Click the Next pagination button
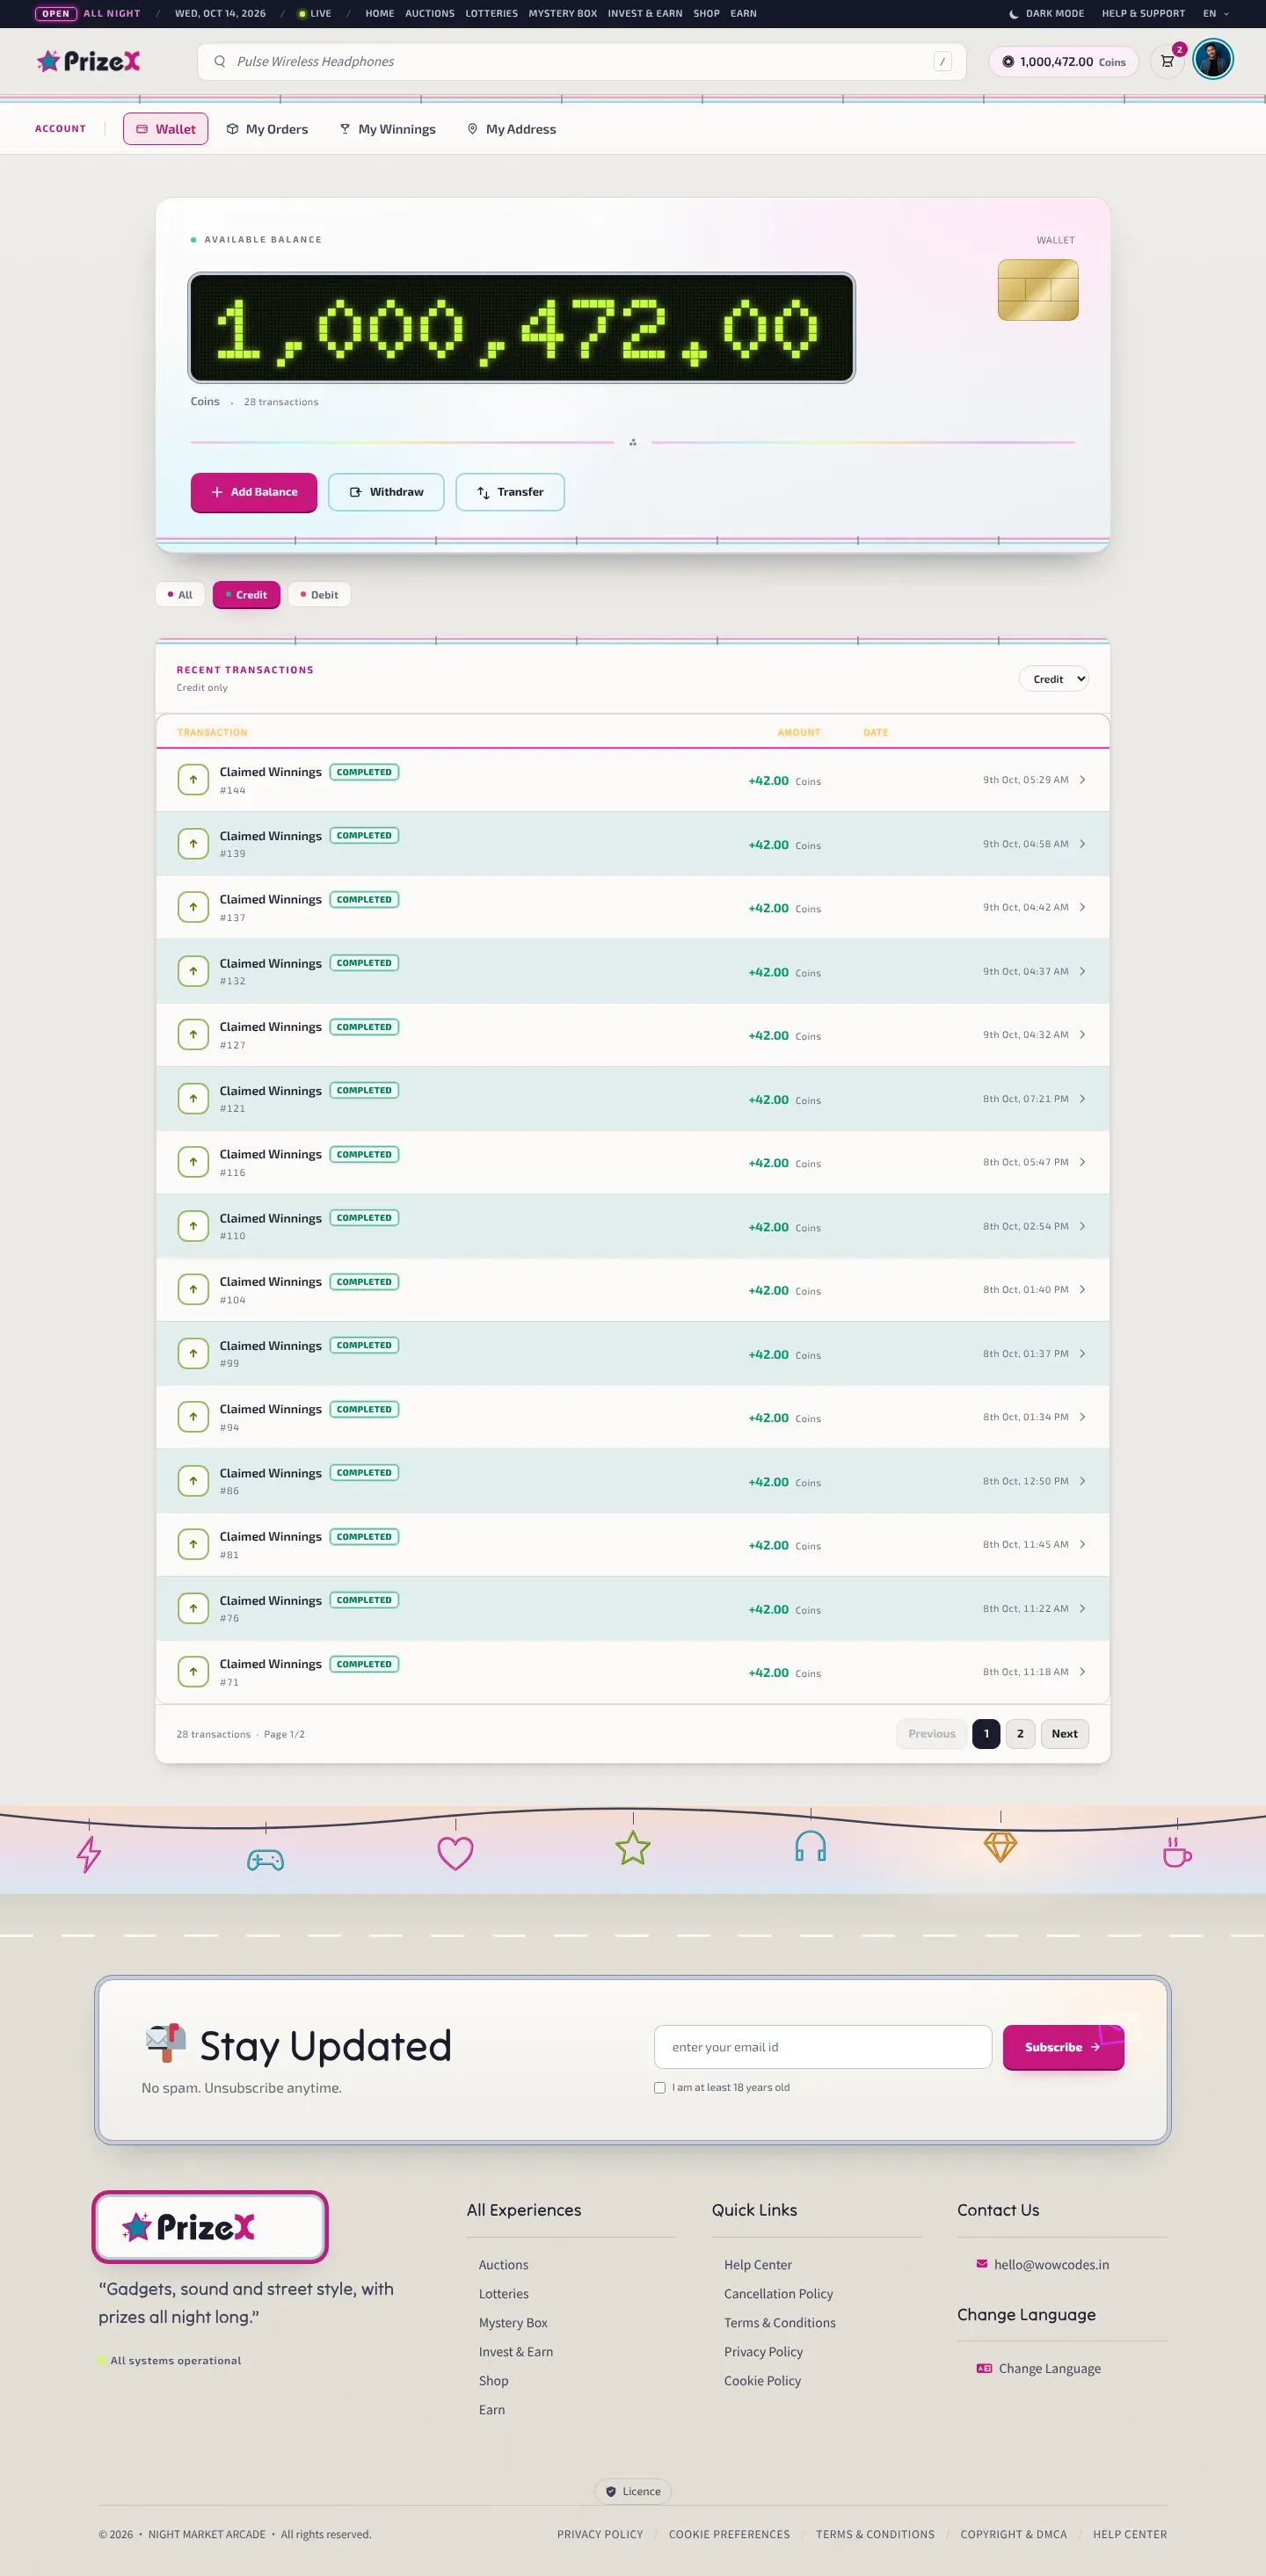The height and width of the screenshot is (2576, 1266). (1064, 1733)
